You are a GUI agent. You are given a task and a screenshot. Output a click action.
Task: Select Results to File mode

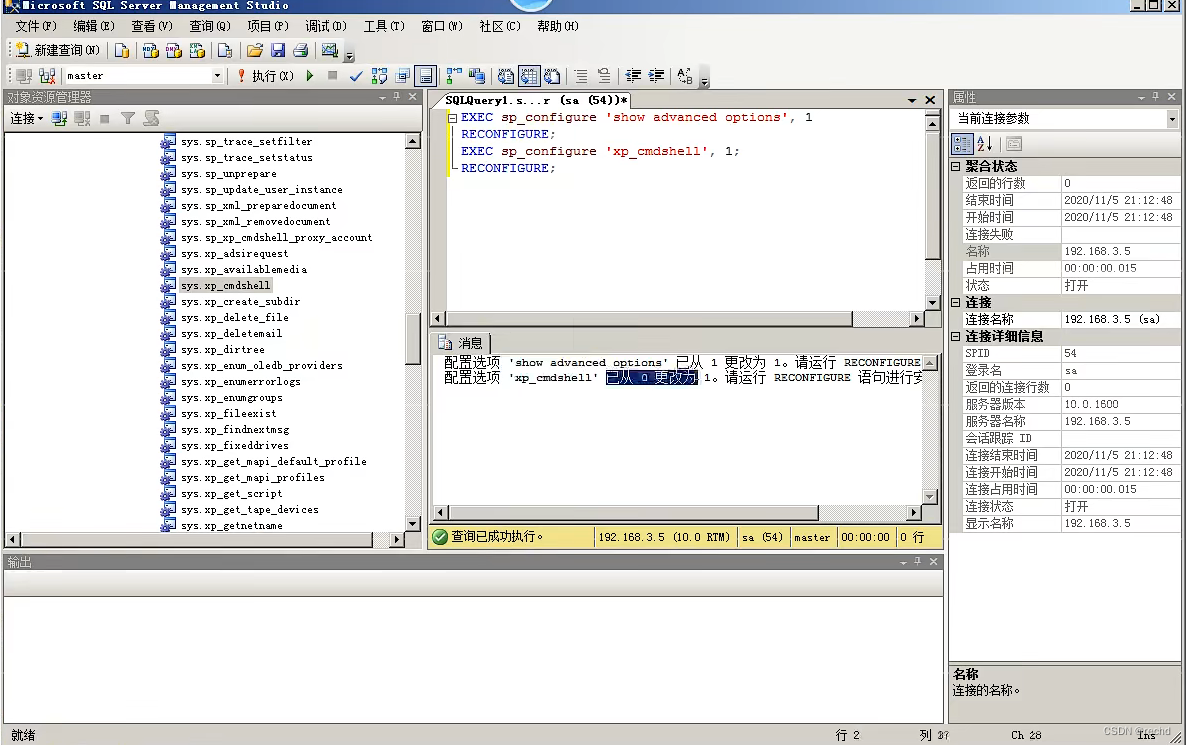click(x=553, y=76)
